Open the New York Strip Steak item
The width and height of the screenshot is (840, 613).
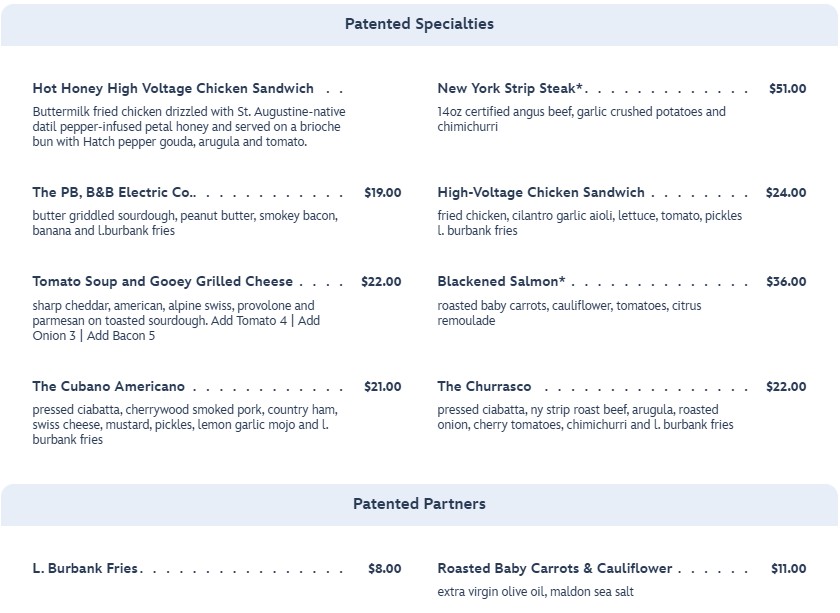click(x=510, y=89)
